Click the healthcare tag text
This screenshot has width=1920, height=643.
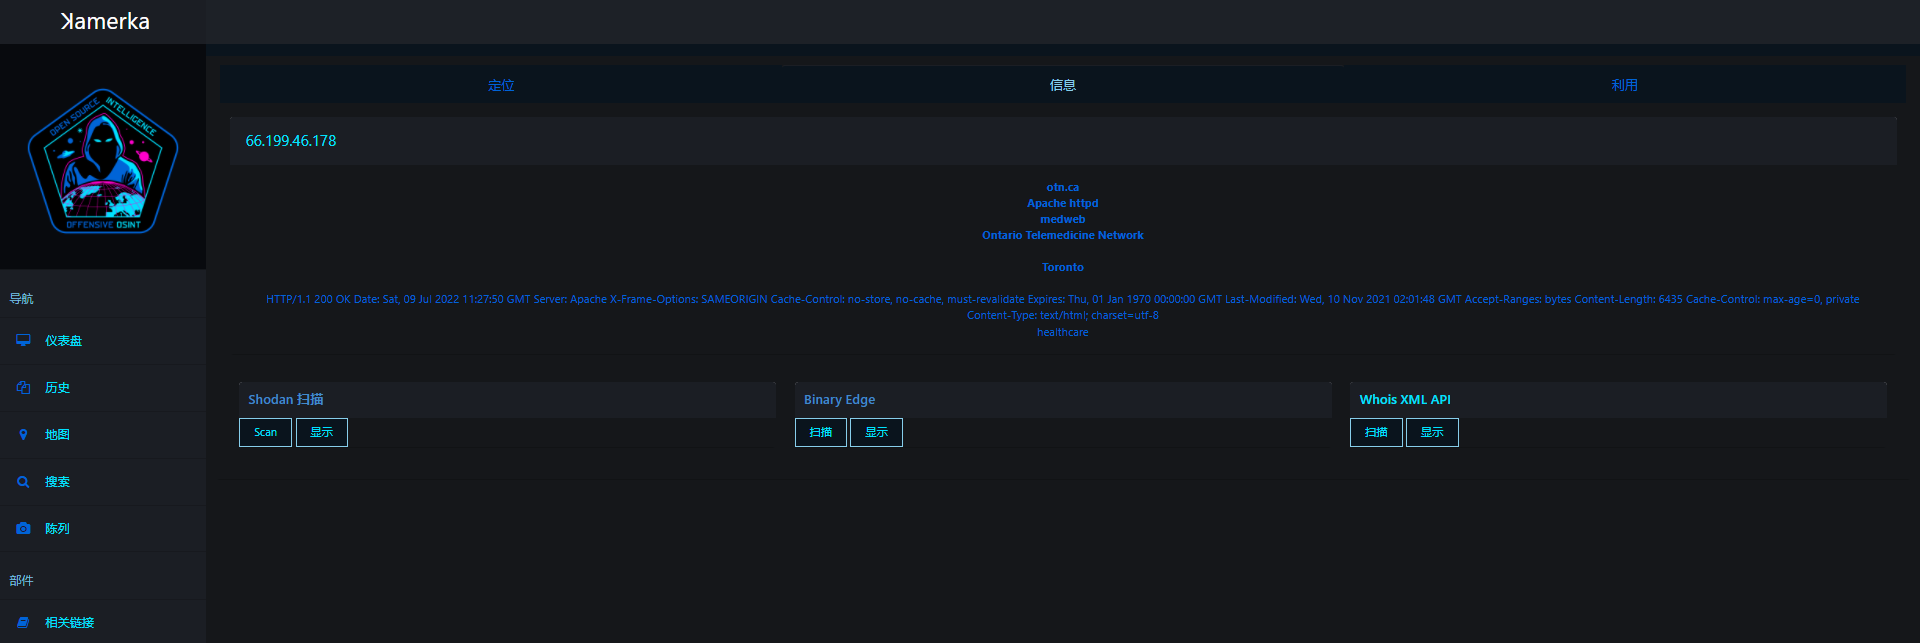pos(1063,332)
